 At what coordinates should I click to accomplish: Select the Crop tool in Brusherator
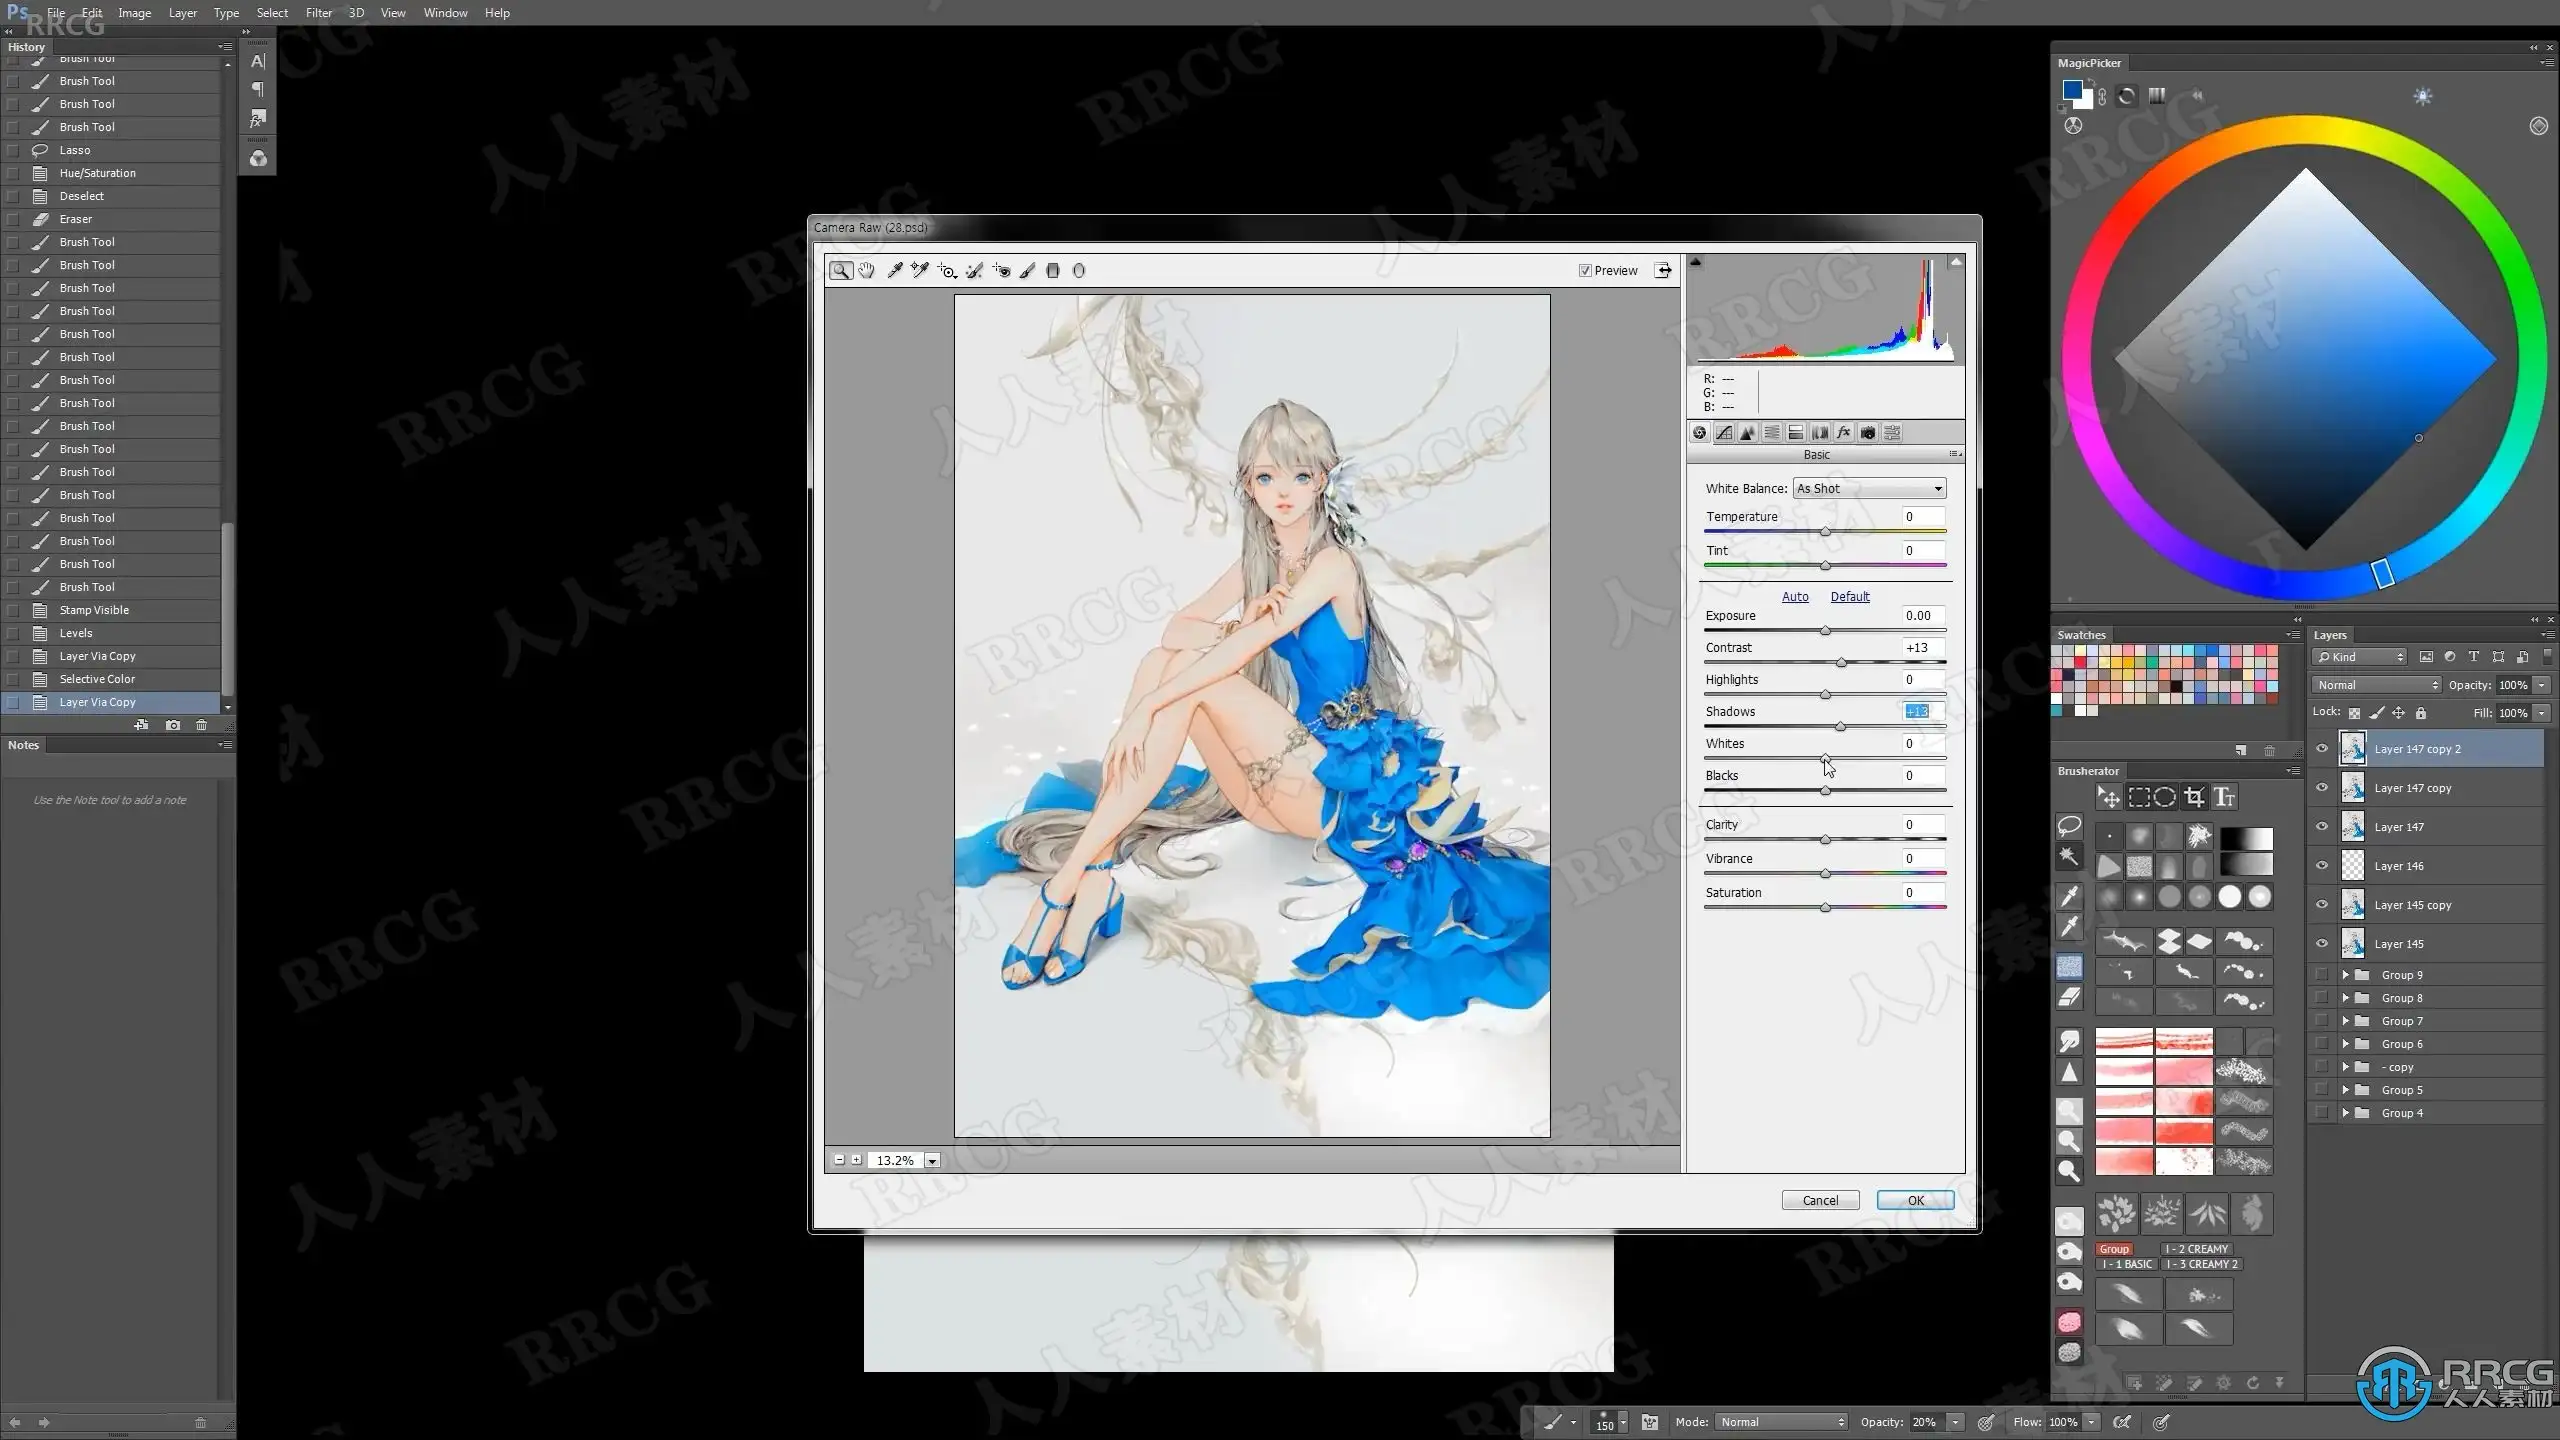click(2194, 797)
